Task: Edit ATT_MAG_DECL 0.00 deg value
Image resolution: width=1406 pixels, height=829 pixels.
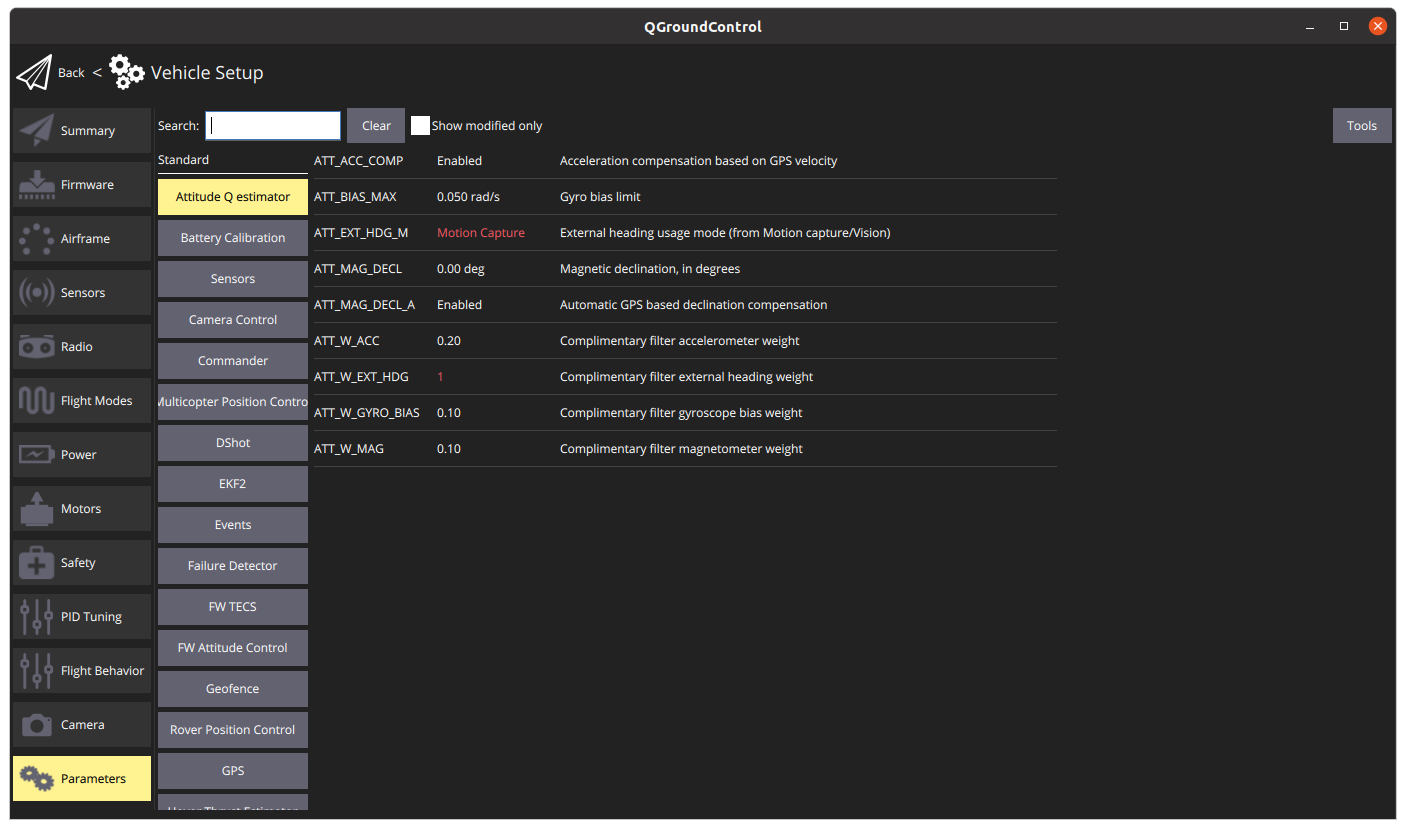Action: 461,269
